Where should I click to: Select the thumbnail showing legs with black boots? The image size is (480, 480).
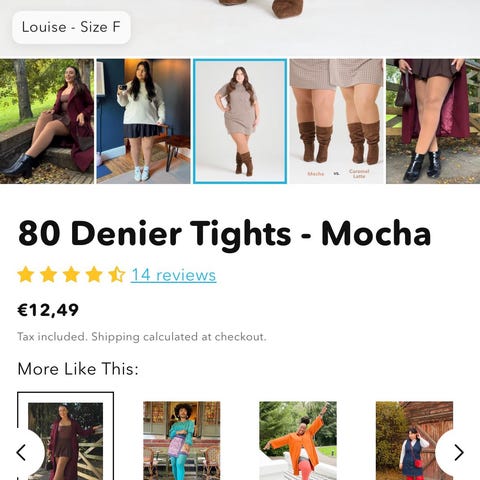[433, 121]
